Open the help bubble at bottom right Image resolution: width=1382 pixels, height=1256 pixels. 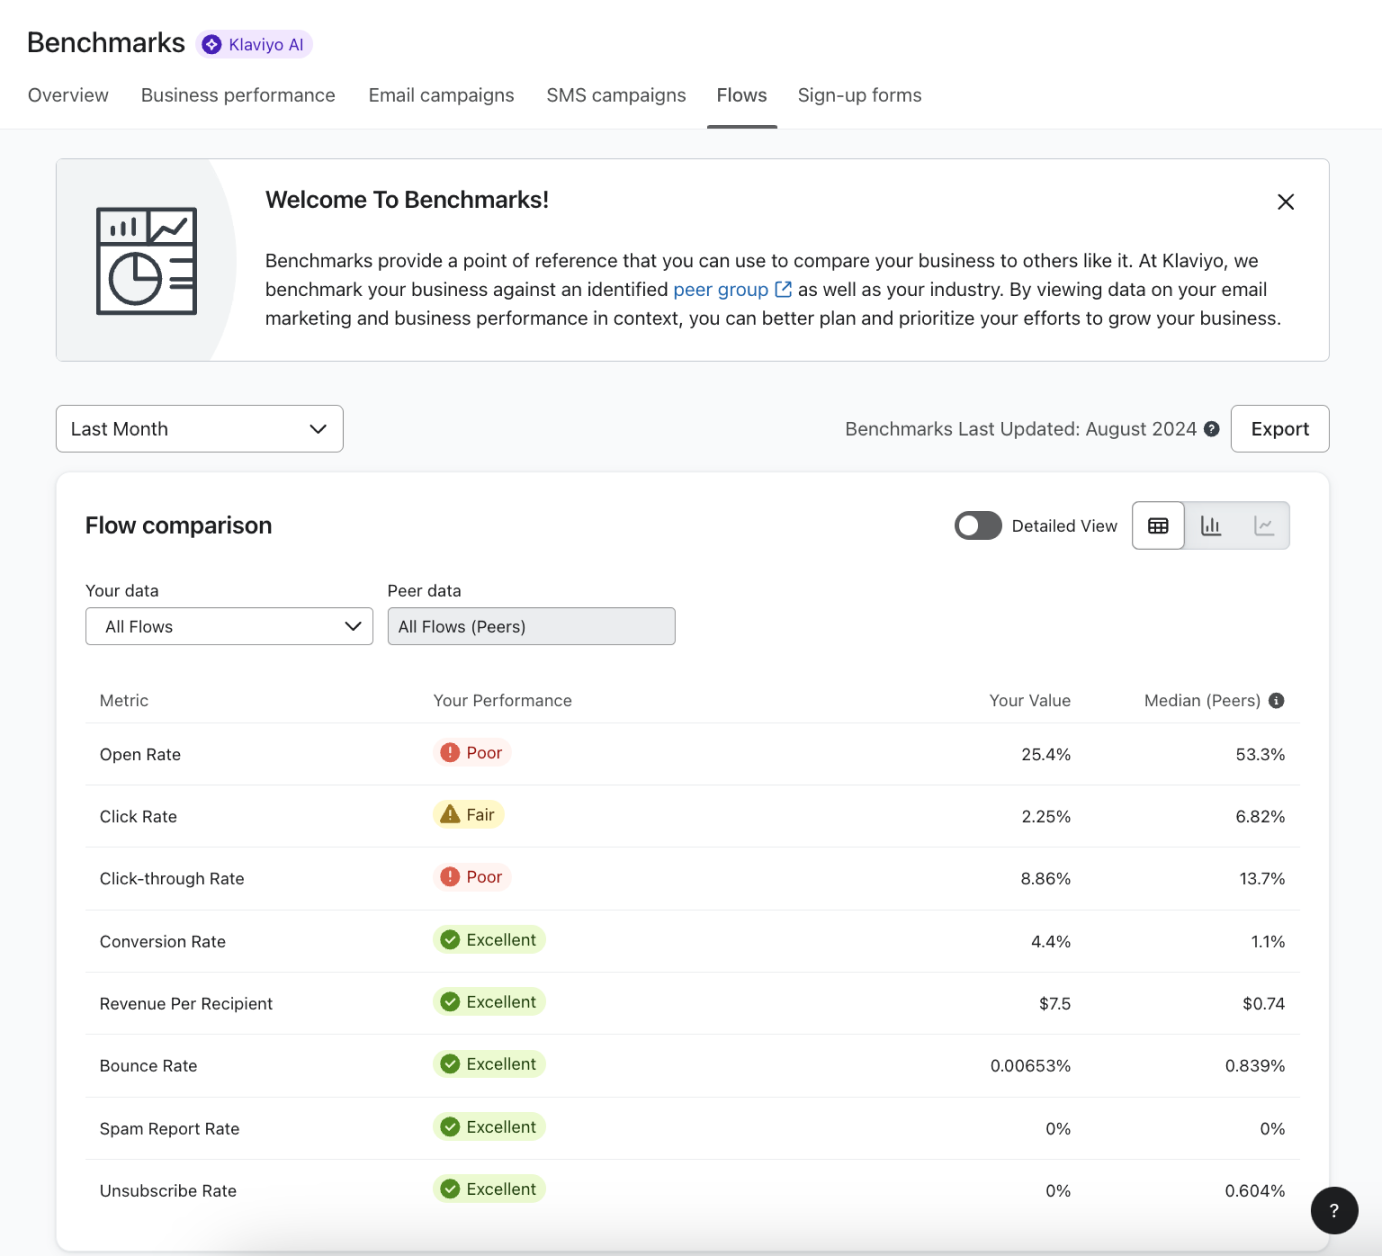tap(1334, 1210)
